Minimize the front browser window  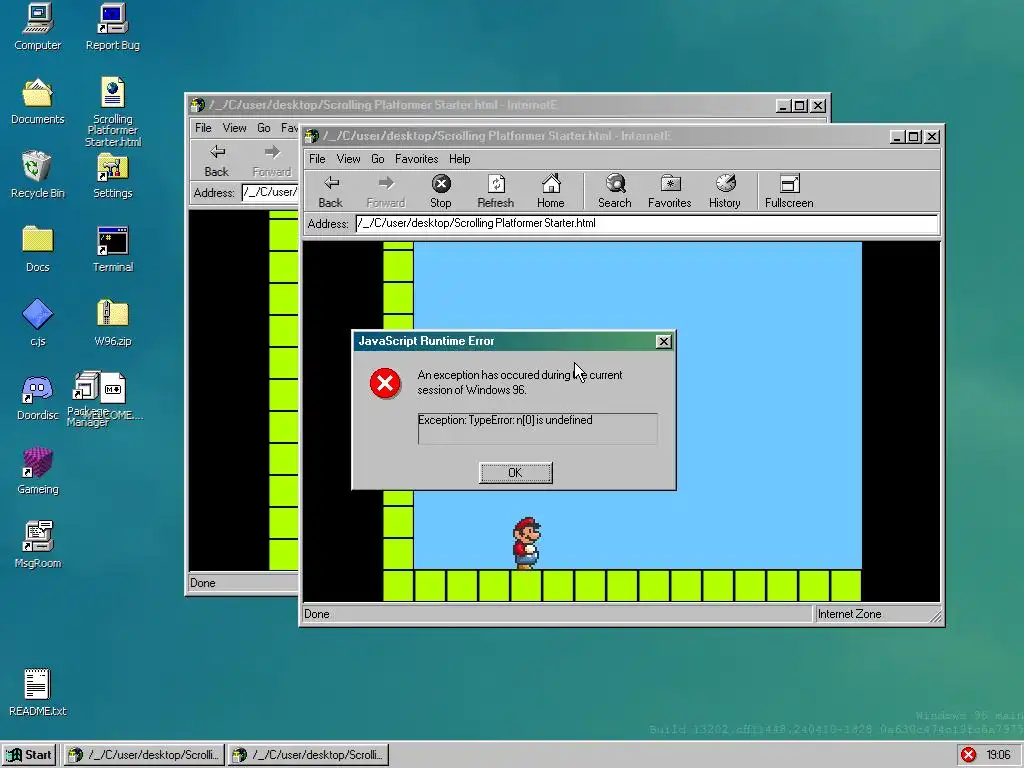(897, 136)
